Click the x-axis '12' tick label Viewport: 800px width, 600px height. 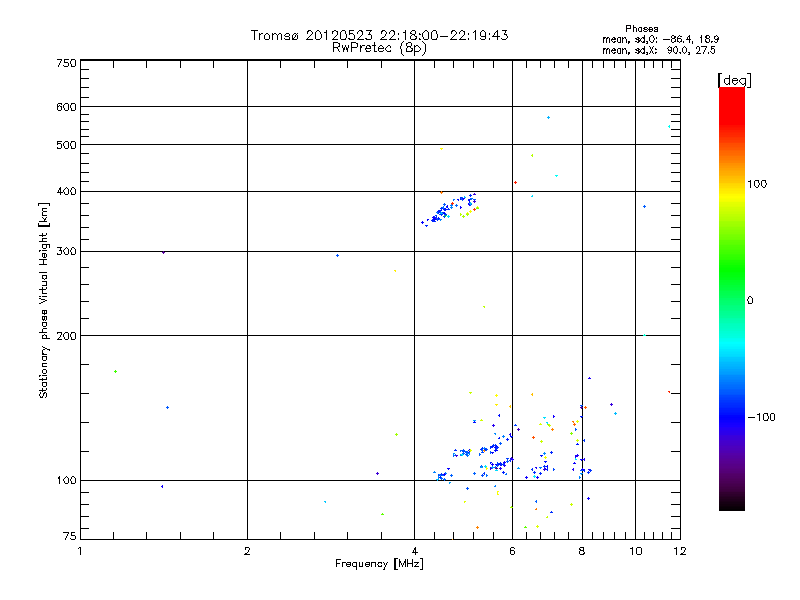(680, 551)
